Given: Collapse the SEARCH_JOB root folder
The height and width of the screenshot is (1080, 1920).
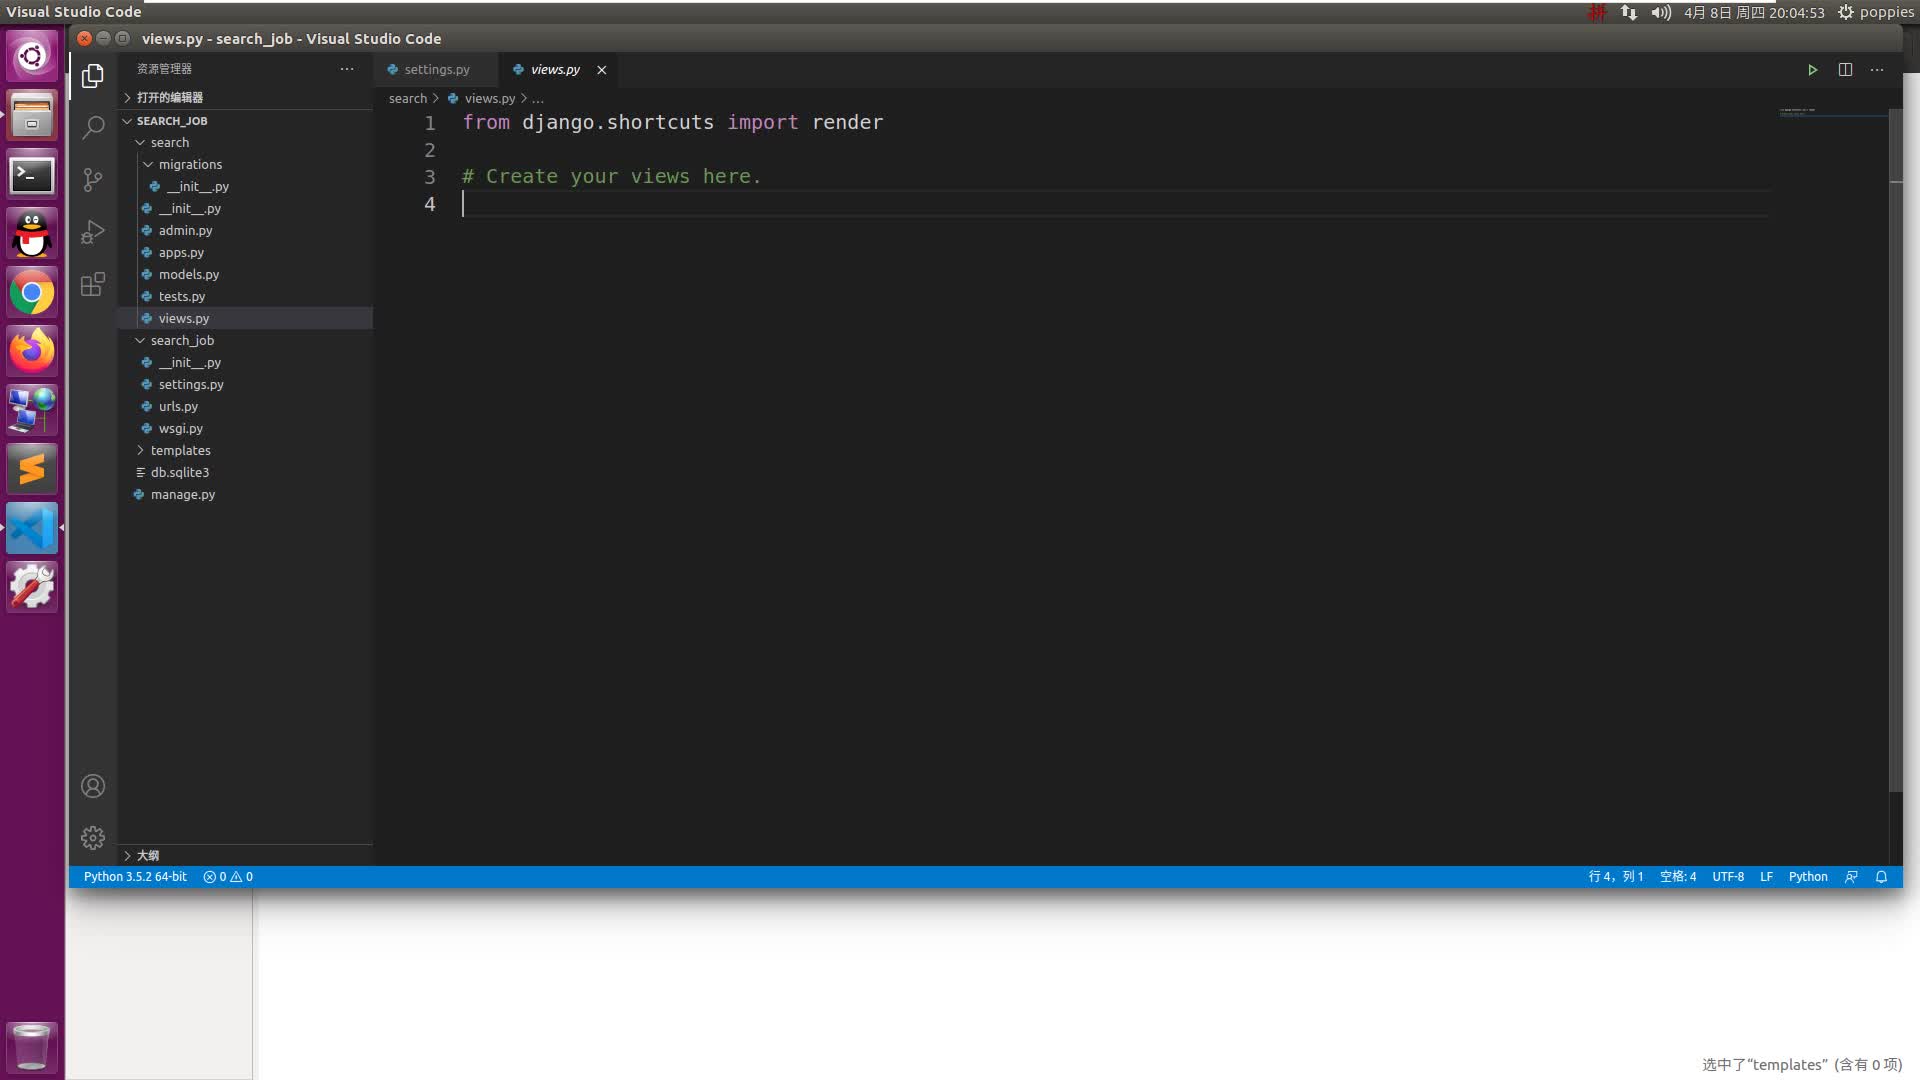Looking at the screenshot, I should point(245,121).
